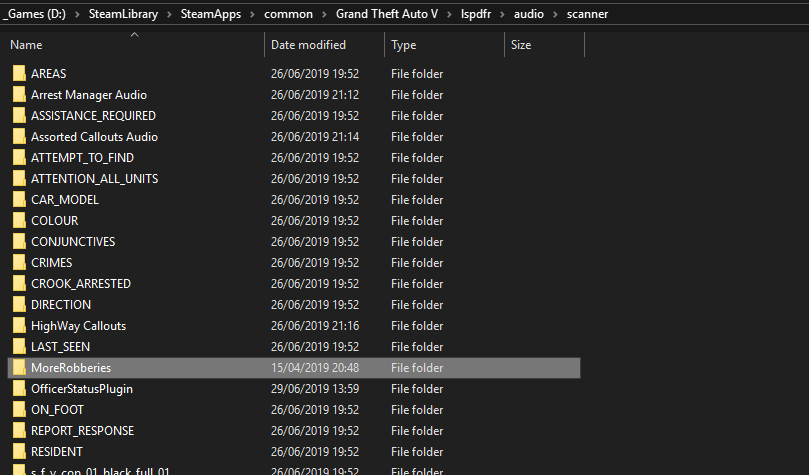Screen dimensions: 809x475
Task: Click File folder type in HighWay Callouts row
Action: 417,326
